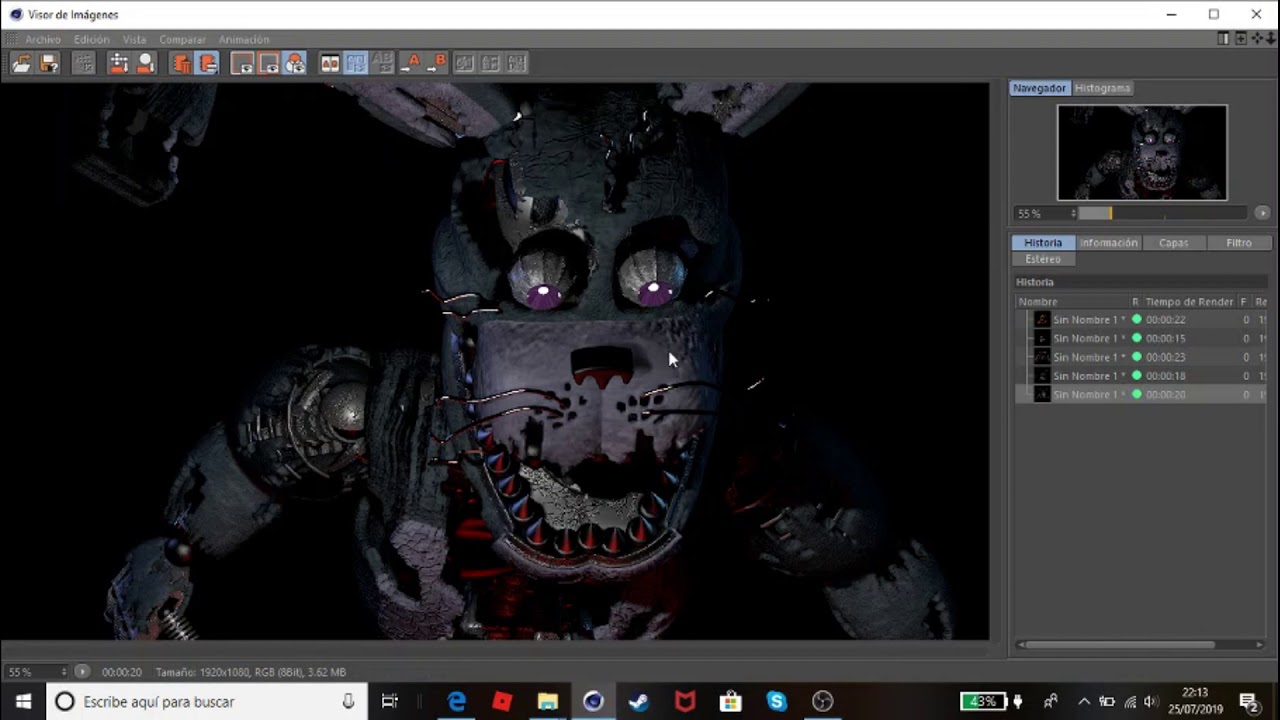Open the Estéreo tab

1043,259
